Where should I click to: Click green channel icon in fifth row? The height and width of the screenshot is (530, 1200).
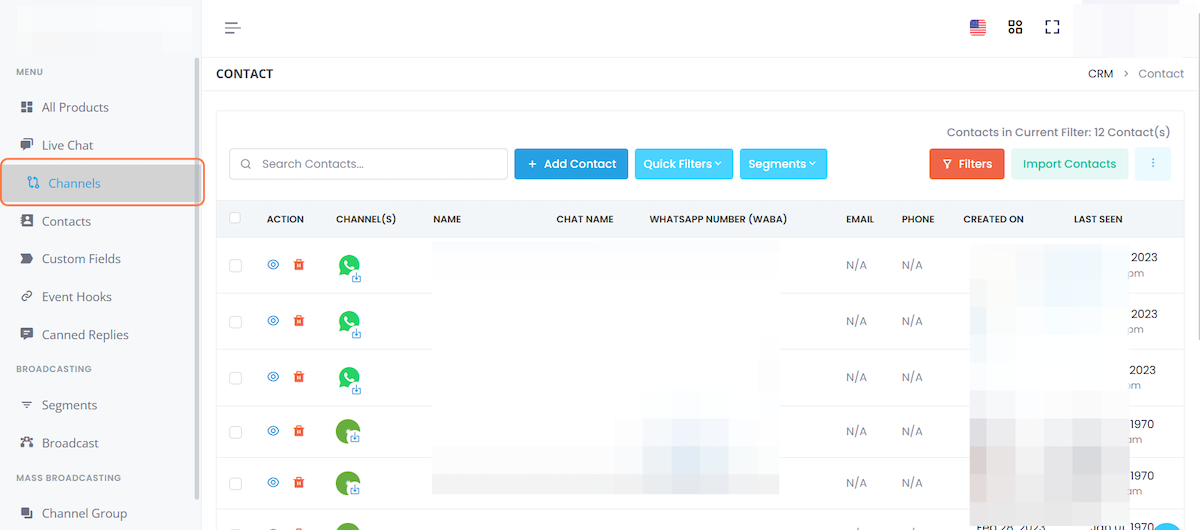[x=348, y=484]
